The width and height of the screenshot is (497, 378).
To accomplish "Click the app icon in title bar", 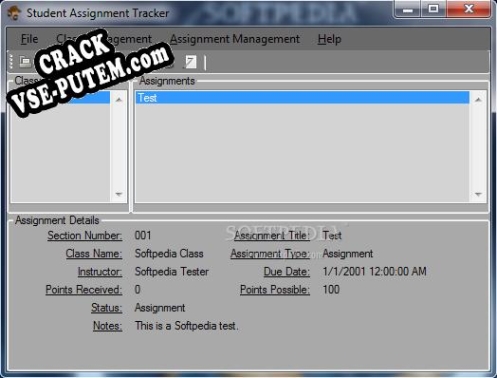I will 14,13.
